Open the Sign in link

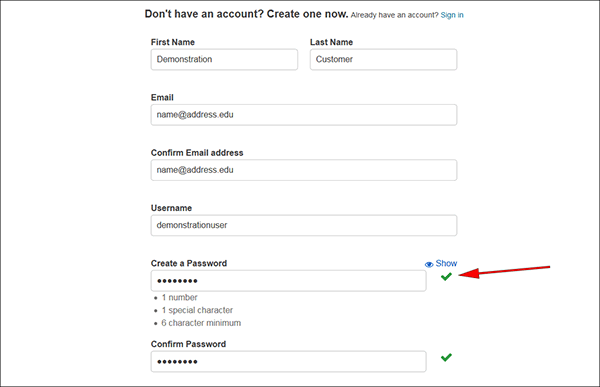coord(452,15)
